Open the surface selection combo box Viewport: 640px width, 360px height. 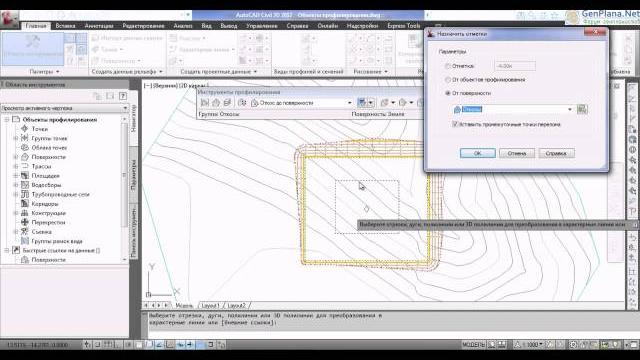click(513, 109)
